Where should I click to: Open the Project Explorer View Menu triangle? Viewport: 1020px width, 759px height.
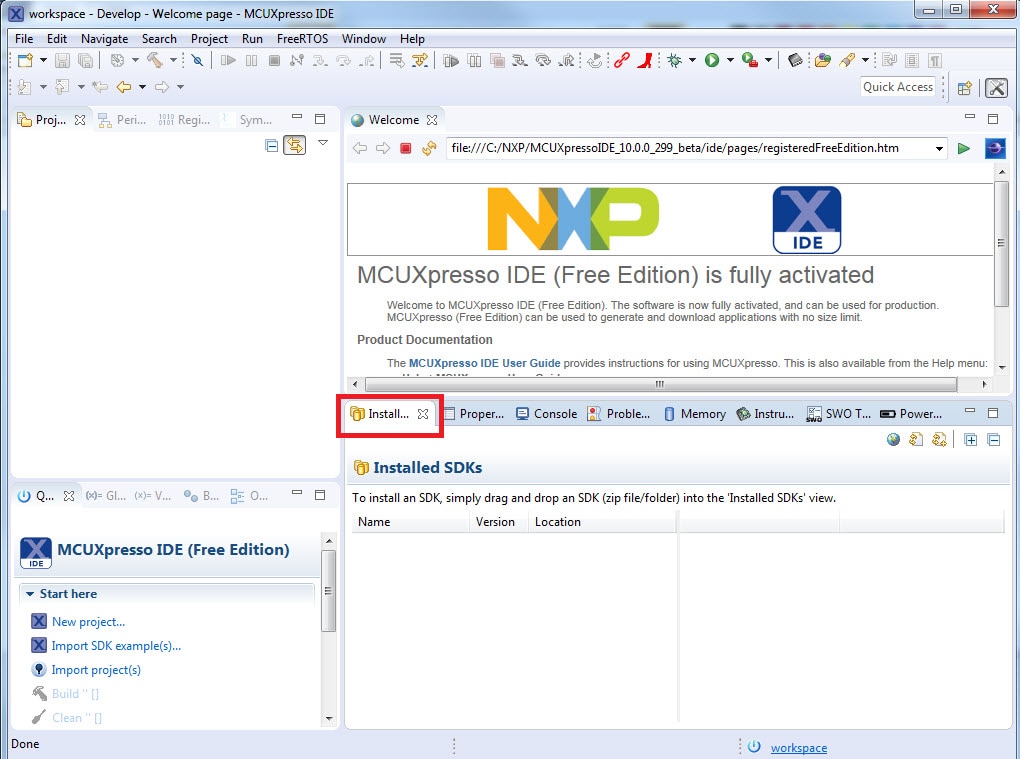pos(322,144)
